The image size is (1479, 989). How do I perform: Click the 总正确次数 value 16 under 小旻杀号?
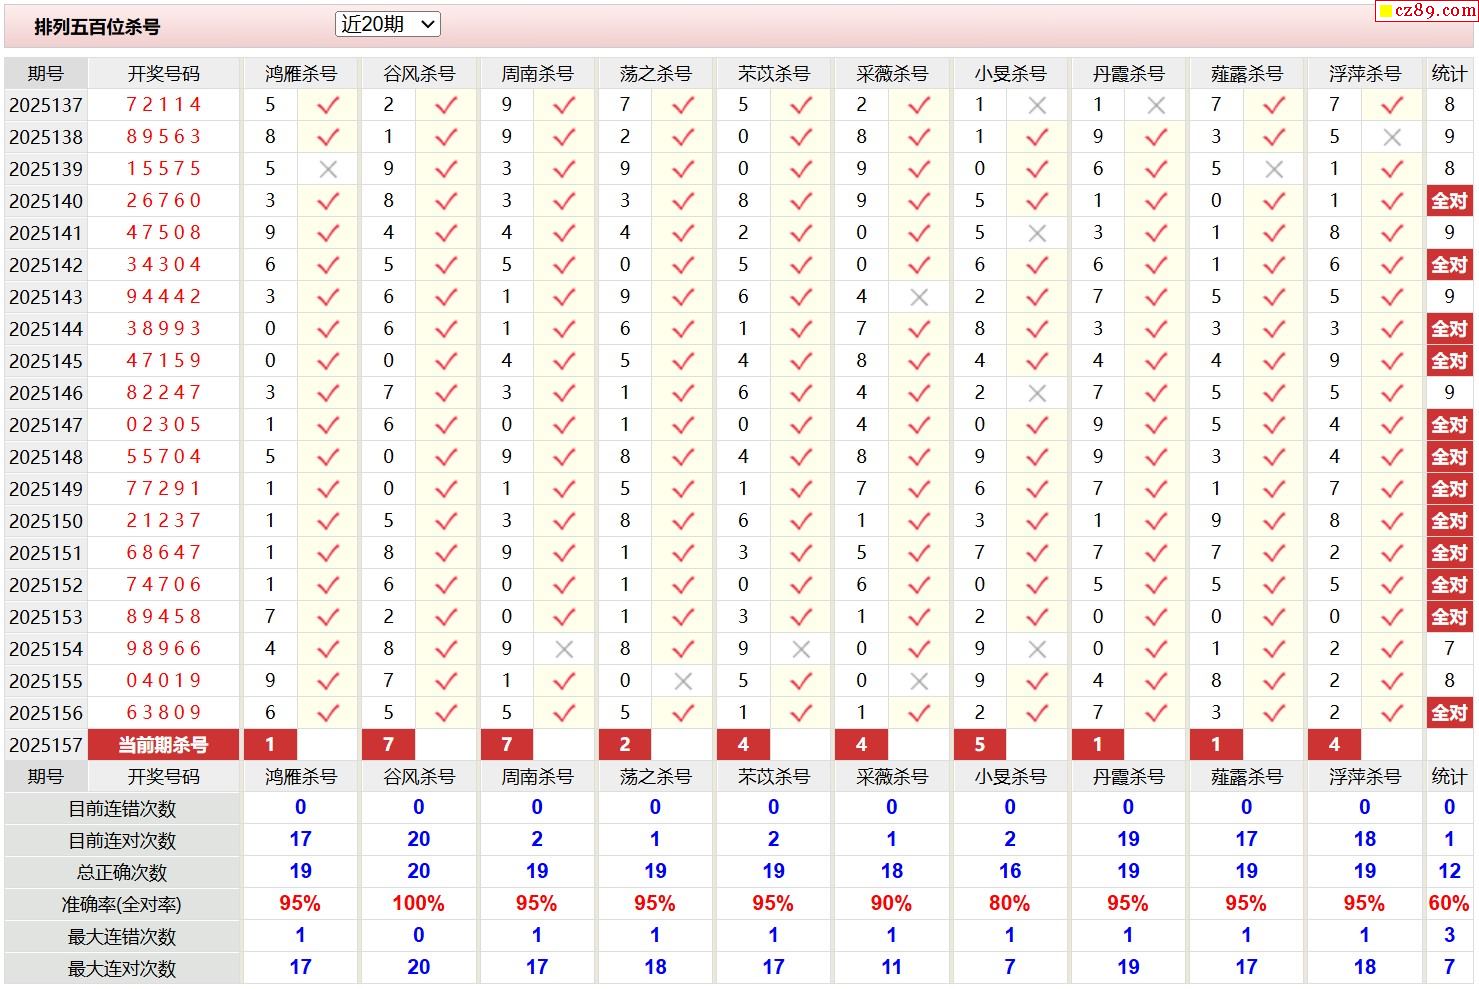(1009, 872)
